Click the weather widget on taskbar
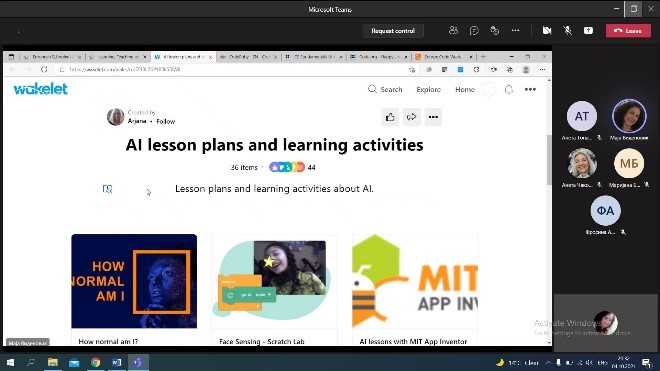 (x=518, y=363)
